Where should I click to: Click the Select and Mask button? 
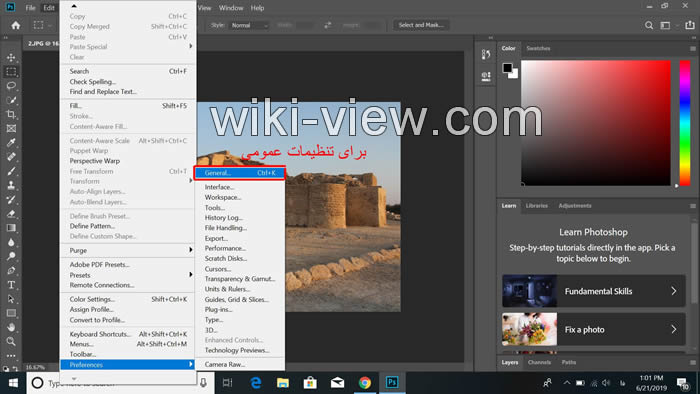(x=421, y=25)
